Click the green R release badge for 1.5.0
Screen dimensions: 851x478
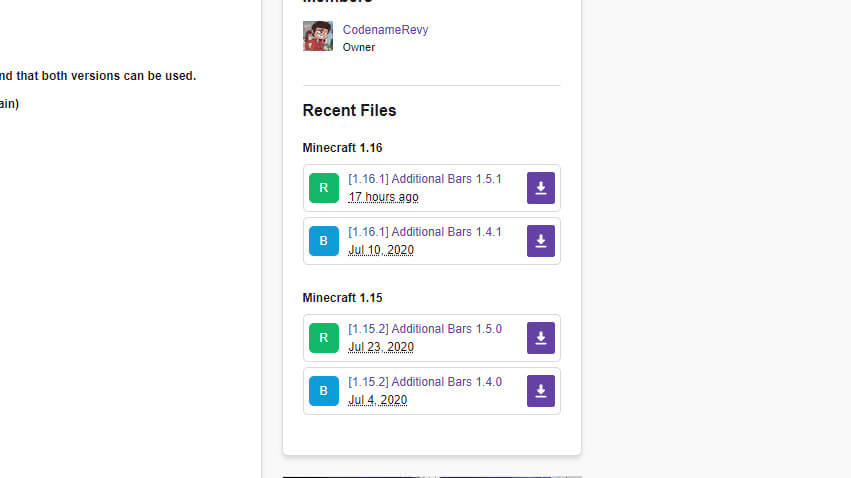click(x=324, y=338)
